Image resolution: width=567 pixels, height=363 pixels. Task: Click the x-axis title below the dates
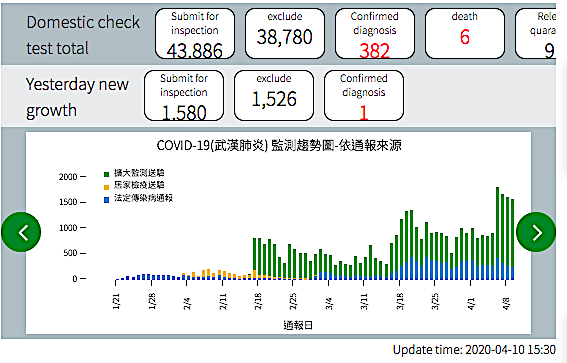point(298,325)
